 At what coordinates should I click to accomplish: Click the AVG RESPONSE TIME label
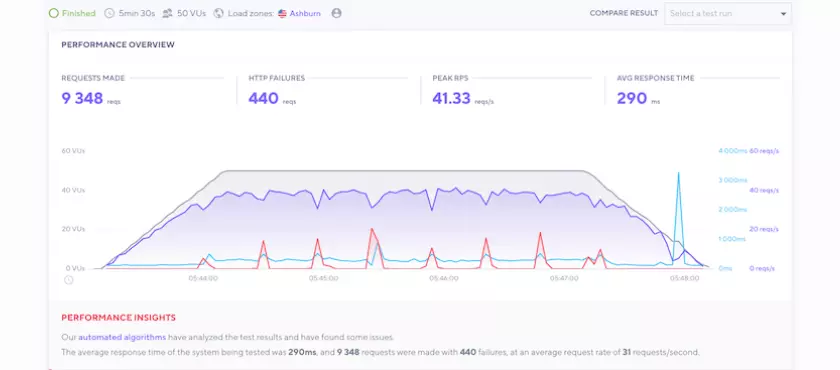click(x=655, y=78)
